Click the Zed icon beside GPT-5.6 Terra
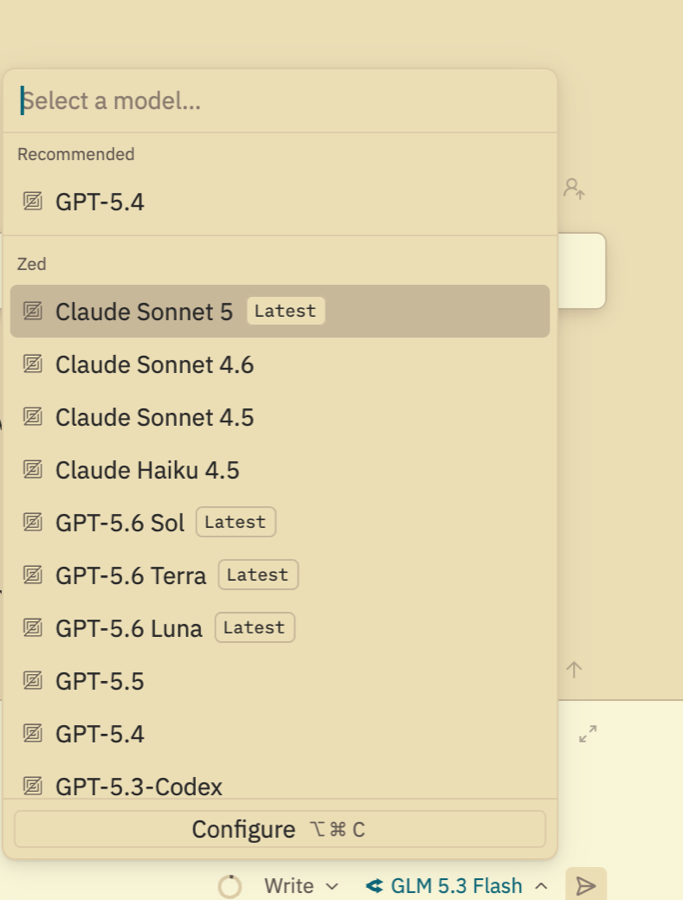 click(x=33, y=575)
